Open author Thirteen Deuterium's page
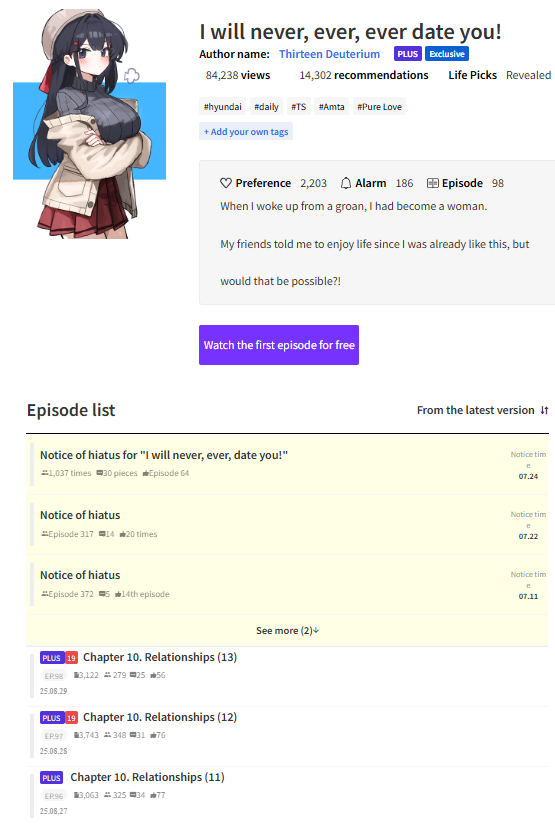 pyautogui.click(x=329, y=54)
